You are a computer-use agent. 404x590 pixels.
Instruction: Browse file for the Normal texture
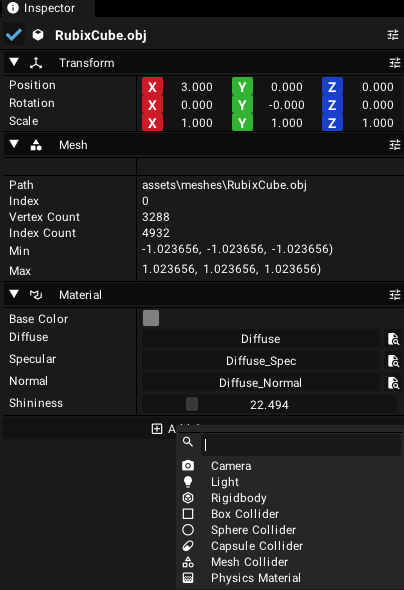point(393,383)
